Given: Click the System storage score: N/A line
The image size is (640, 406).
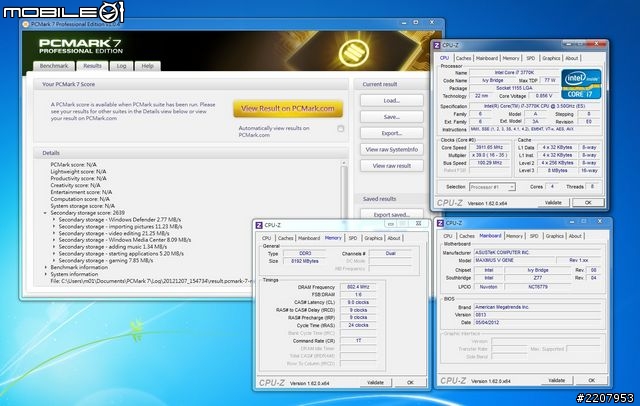Looking at the screenshot, I should [82, 206].
